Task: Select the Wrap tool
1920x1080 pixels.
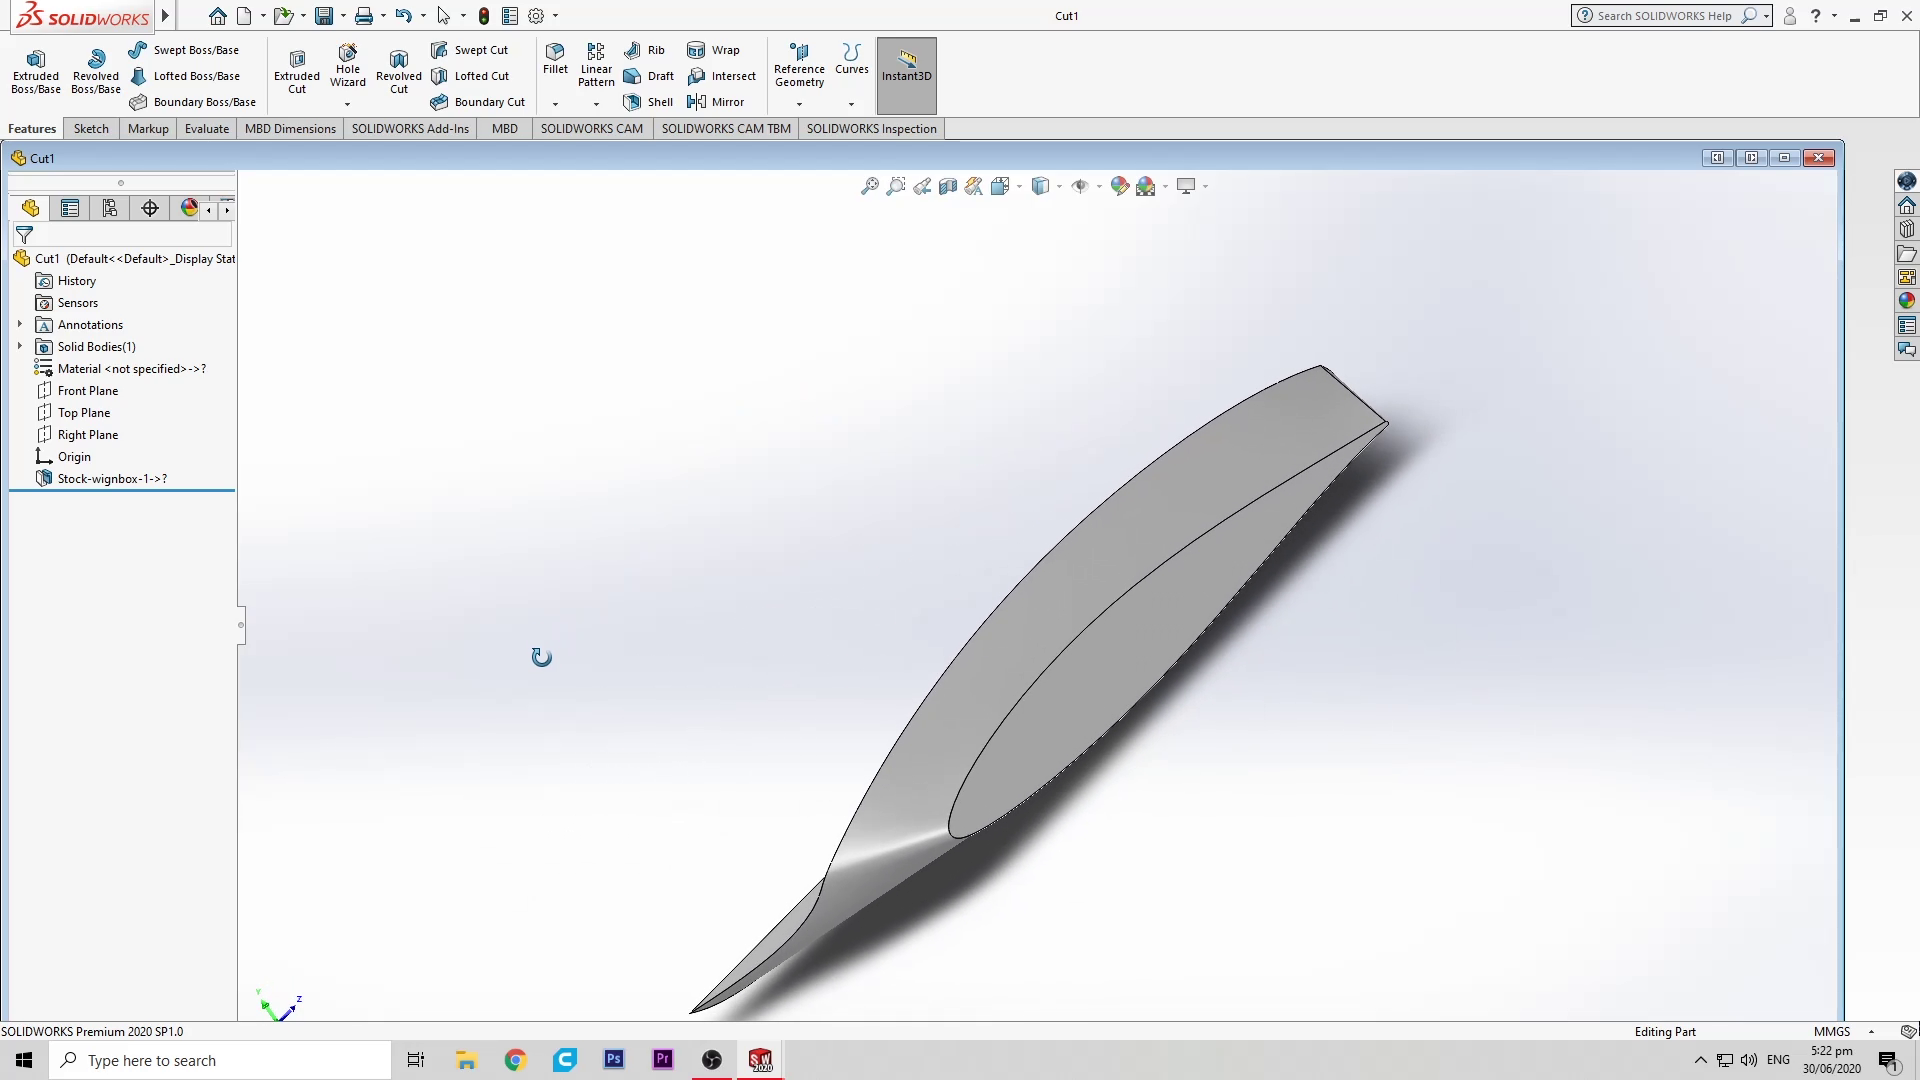Action: pyautogui.click(x=713, y=50)
